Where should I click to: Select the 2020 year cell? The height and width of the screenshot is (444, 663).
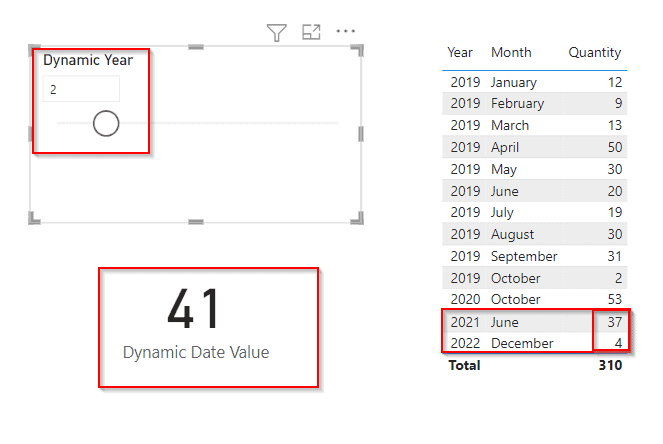tap(465, 299)
